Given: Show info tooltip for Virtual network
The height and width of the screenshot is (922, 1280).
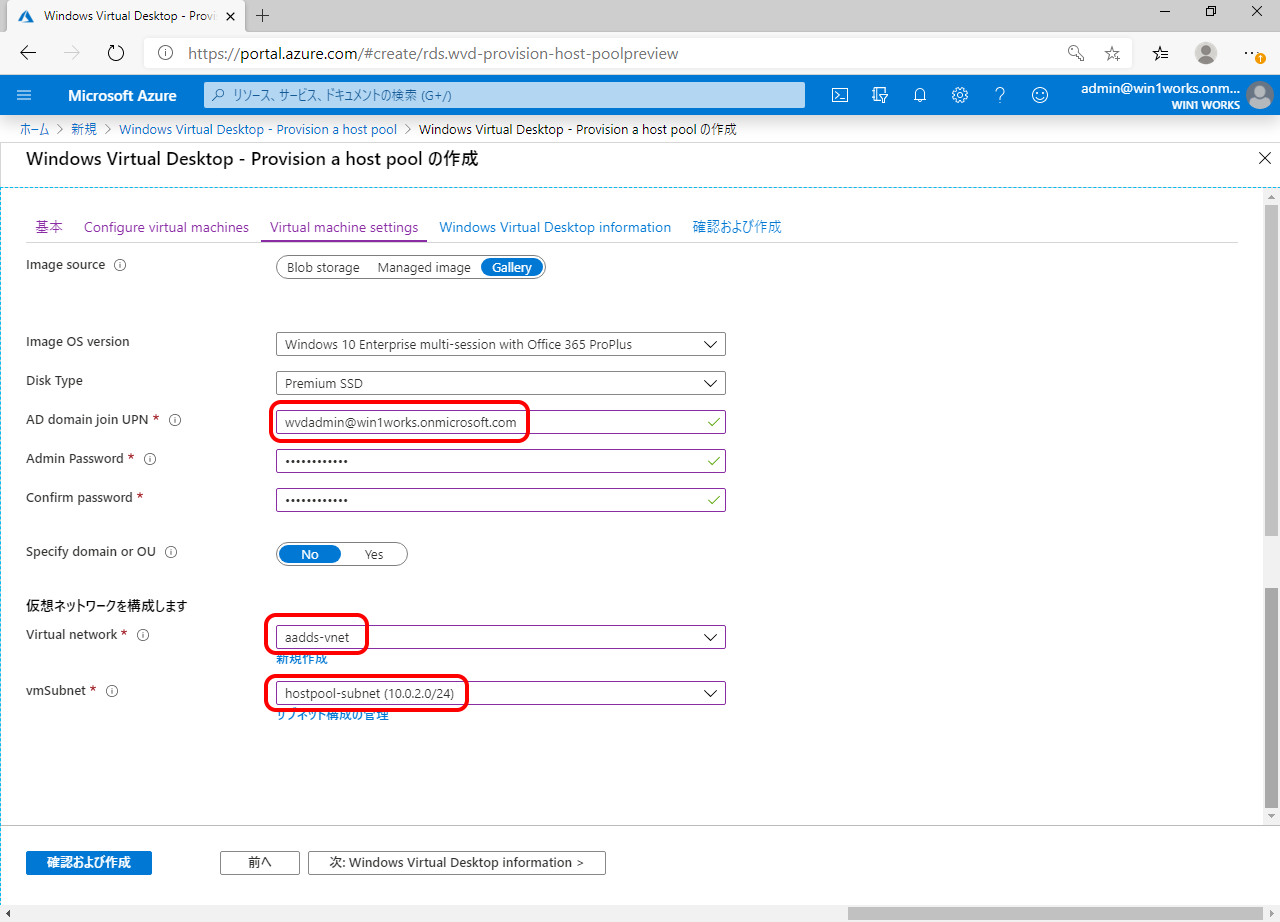Looking at the screenshot, I should (x=143, y=635).
